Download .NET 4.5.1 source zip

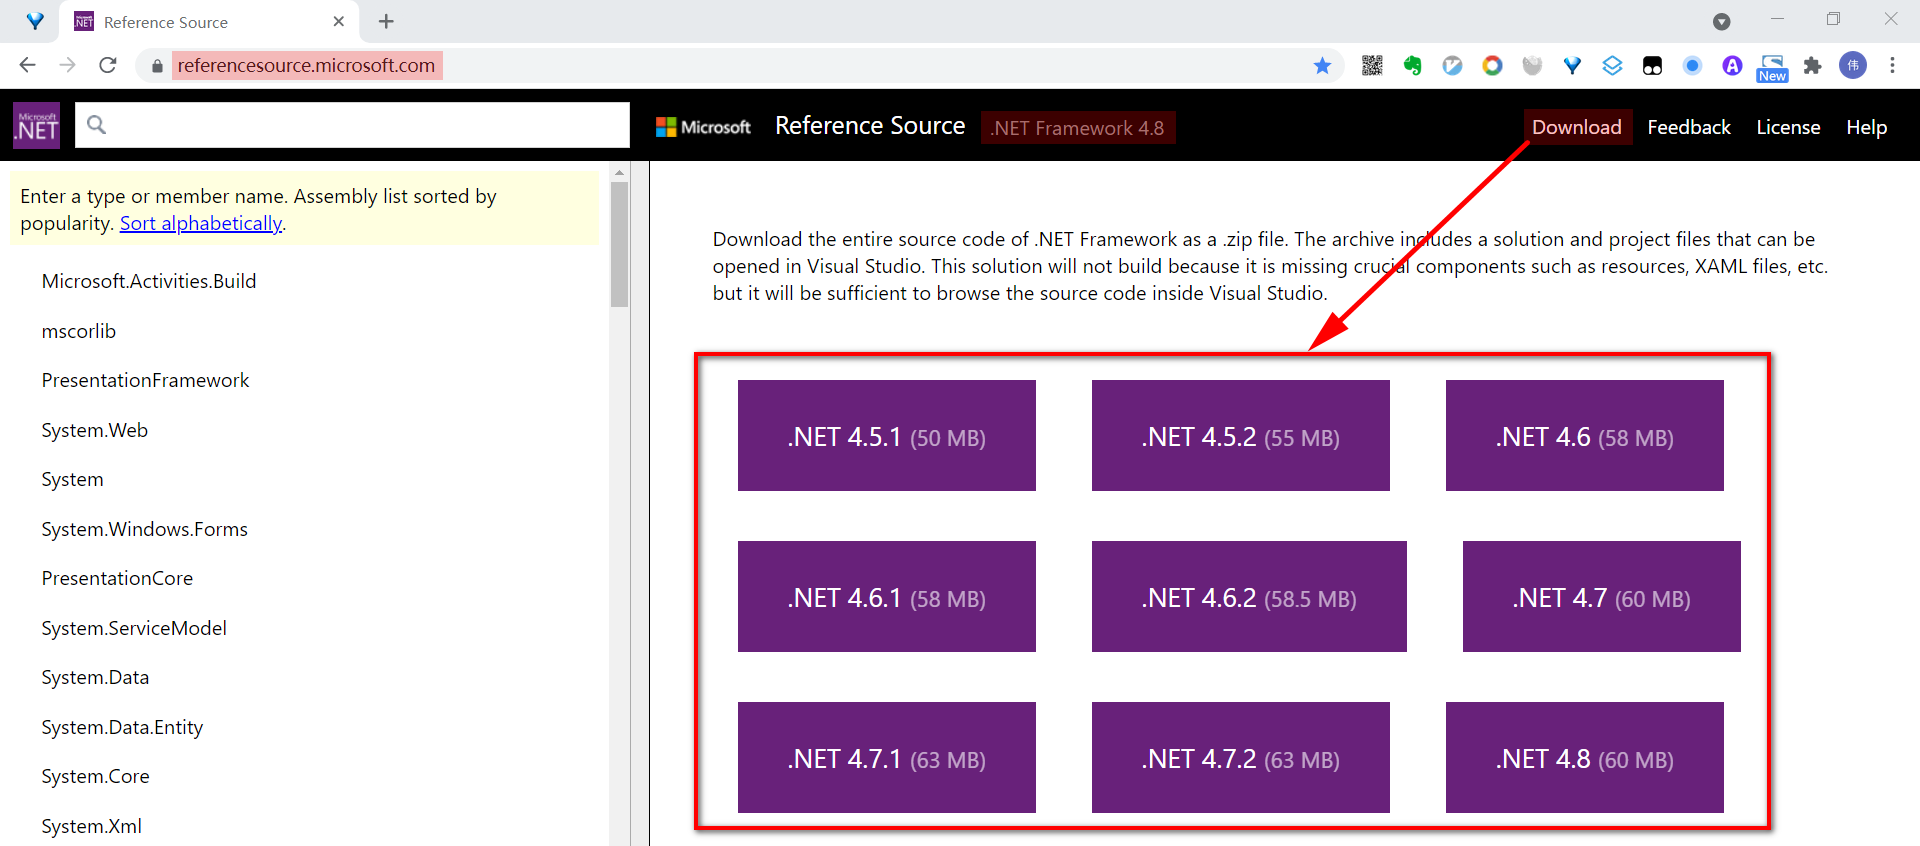(x=887, y=435)
